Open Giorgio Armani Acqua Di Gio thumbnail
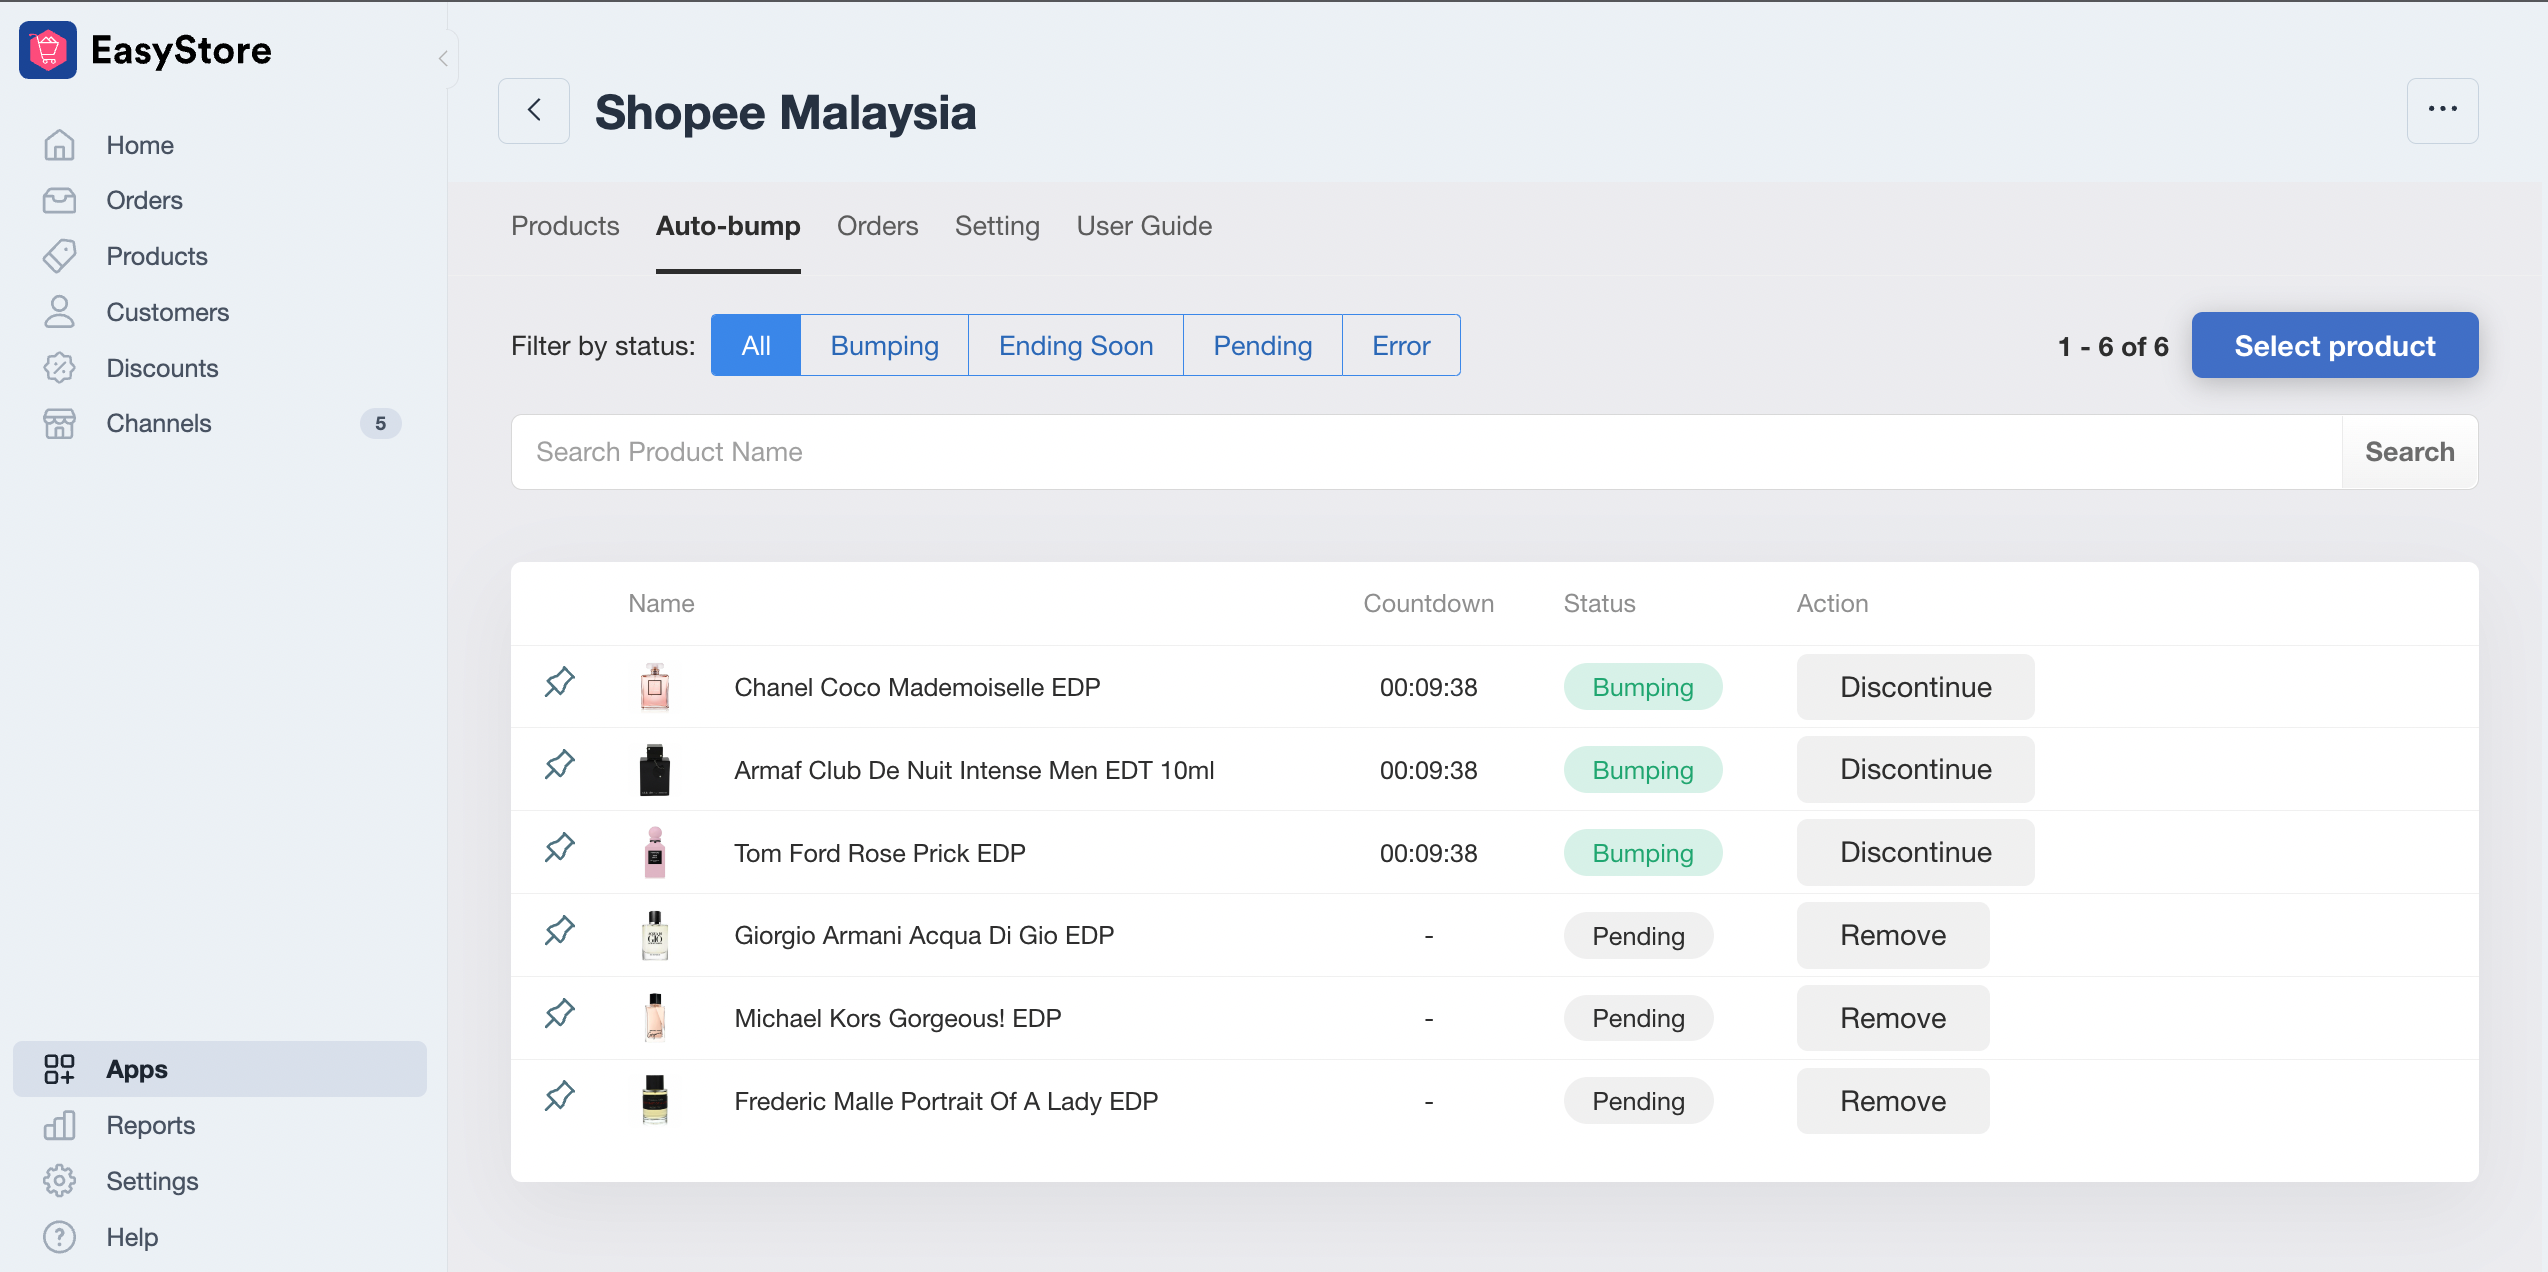Image resolution: width=2548 pixels, height=1272 pixels. 655,935
